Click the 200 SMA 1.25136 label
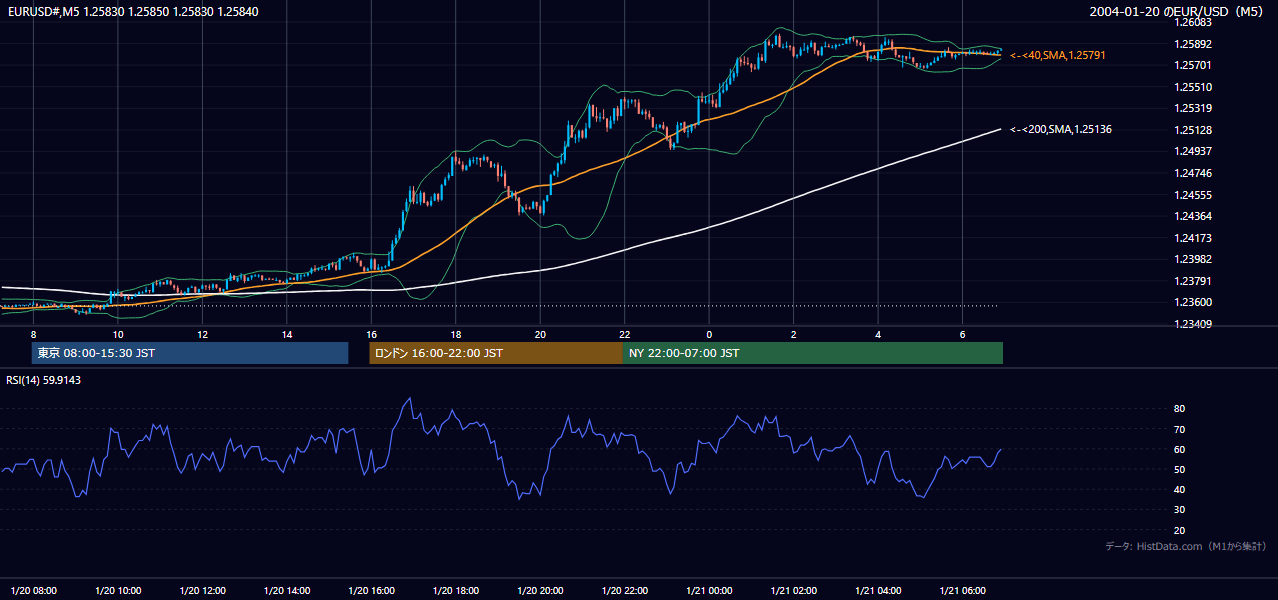 [x=1061, y=130]
